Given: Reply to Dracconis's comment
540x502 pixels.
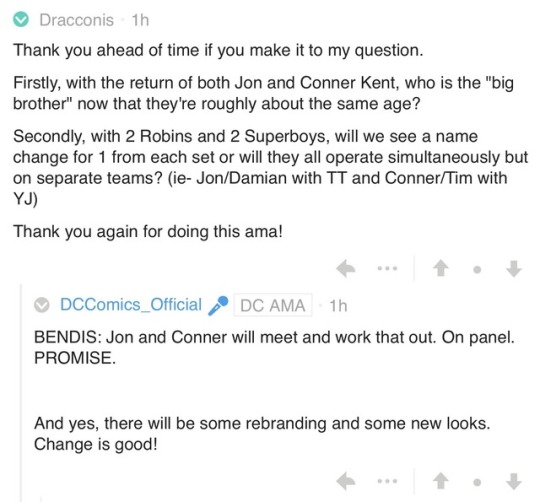Looking at the screenshot, I should coord(346,269).
